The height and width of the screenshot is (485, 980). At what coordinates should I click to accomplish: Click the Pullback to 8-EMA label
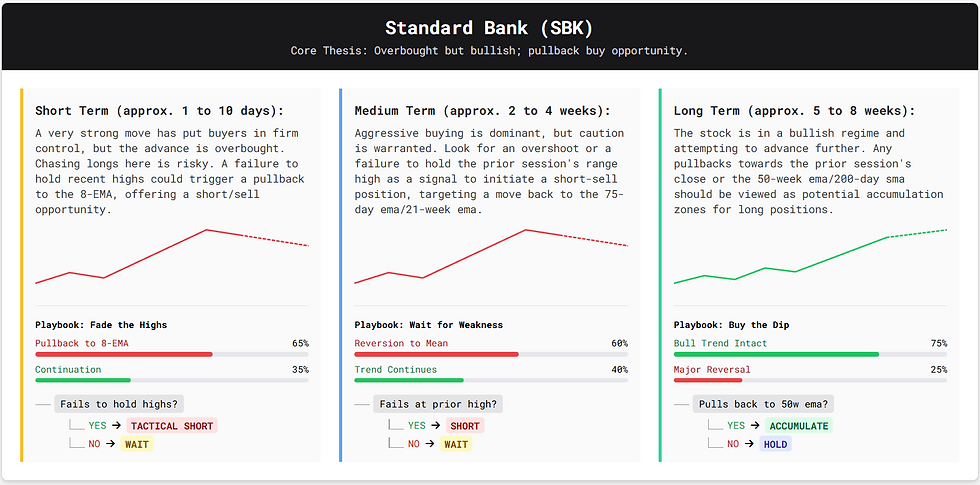coord(82,343)
